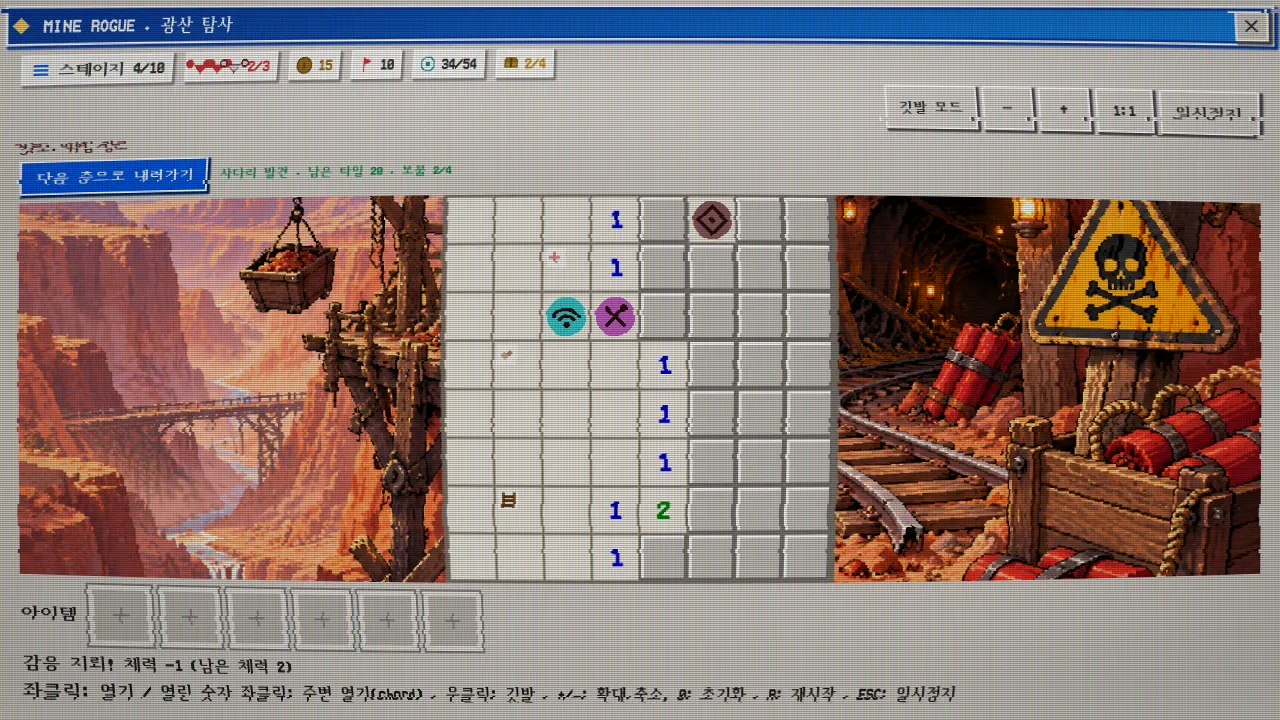Click title text MINE ROGUE · 광산 탐사
1280x720 pixels.
pyautogui.click(x=138, y=26)
